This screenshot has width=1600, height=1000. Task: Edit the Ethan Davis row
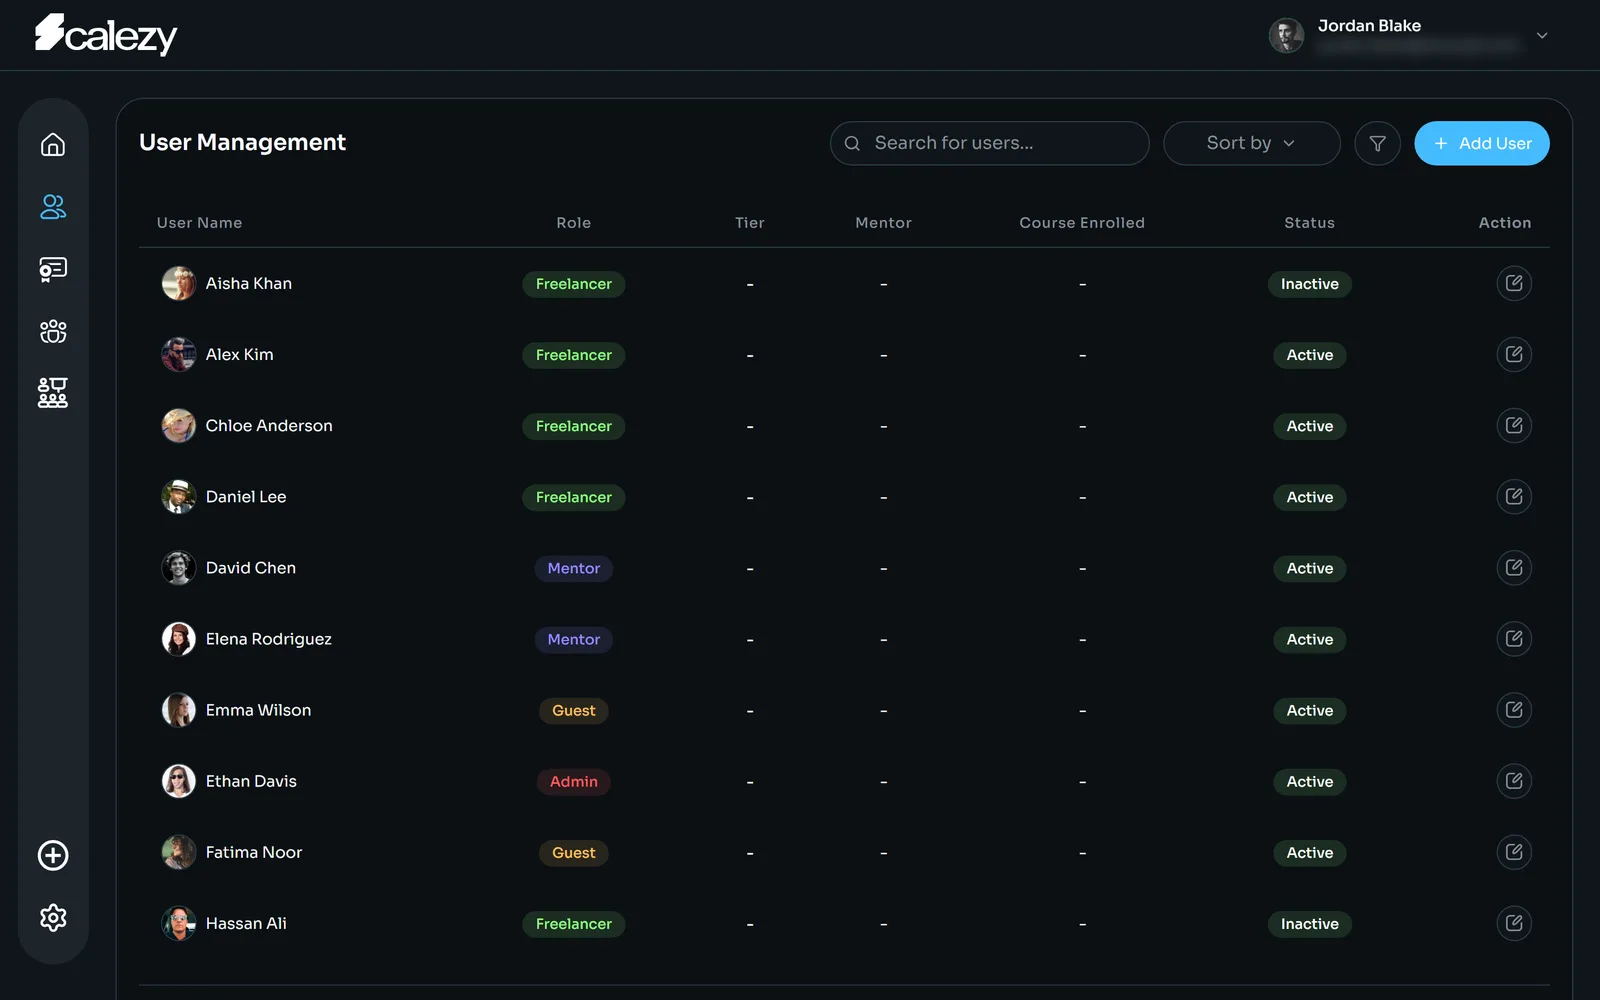[1514, 780]
